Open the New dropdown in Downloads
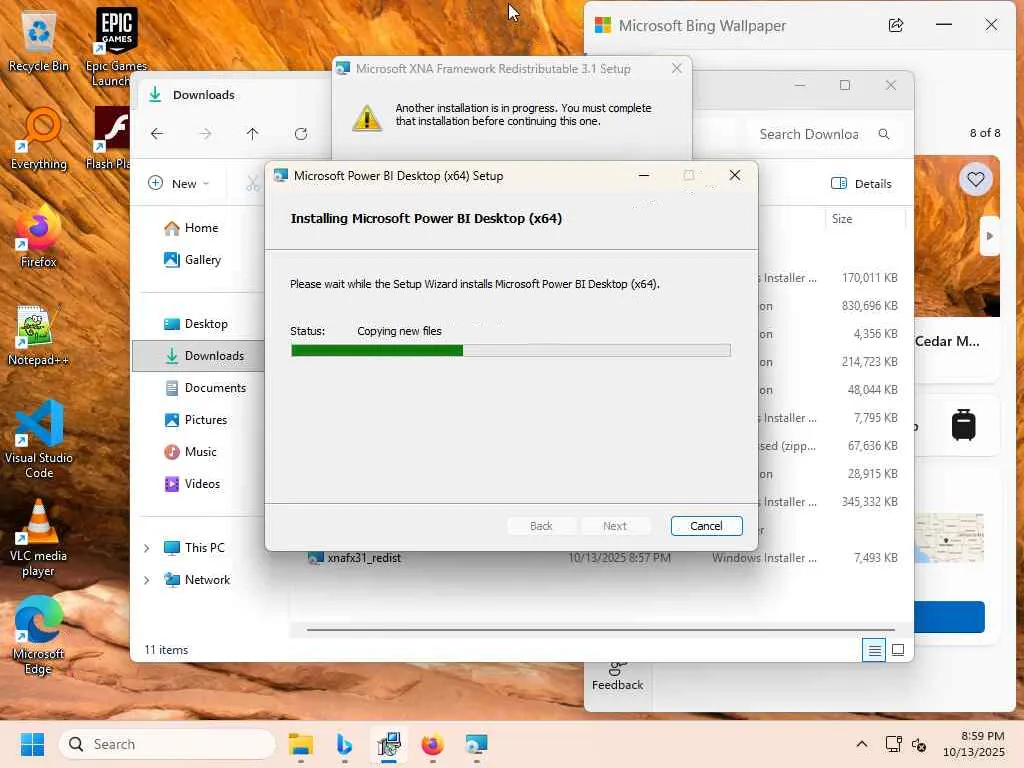This screenshot has height=768, width=1024. 178,184
